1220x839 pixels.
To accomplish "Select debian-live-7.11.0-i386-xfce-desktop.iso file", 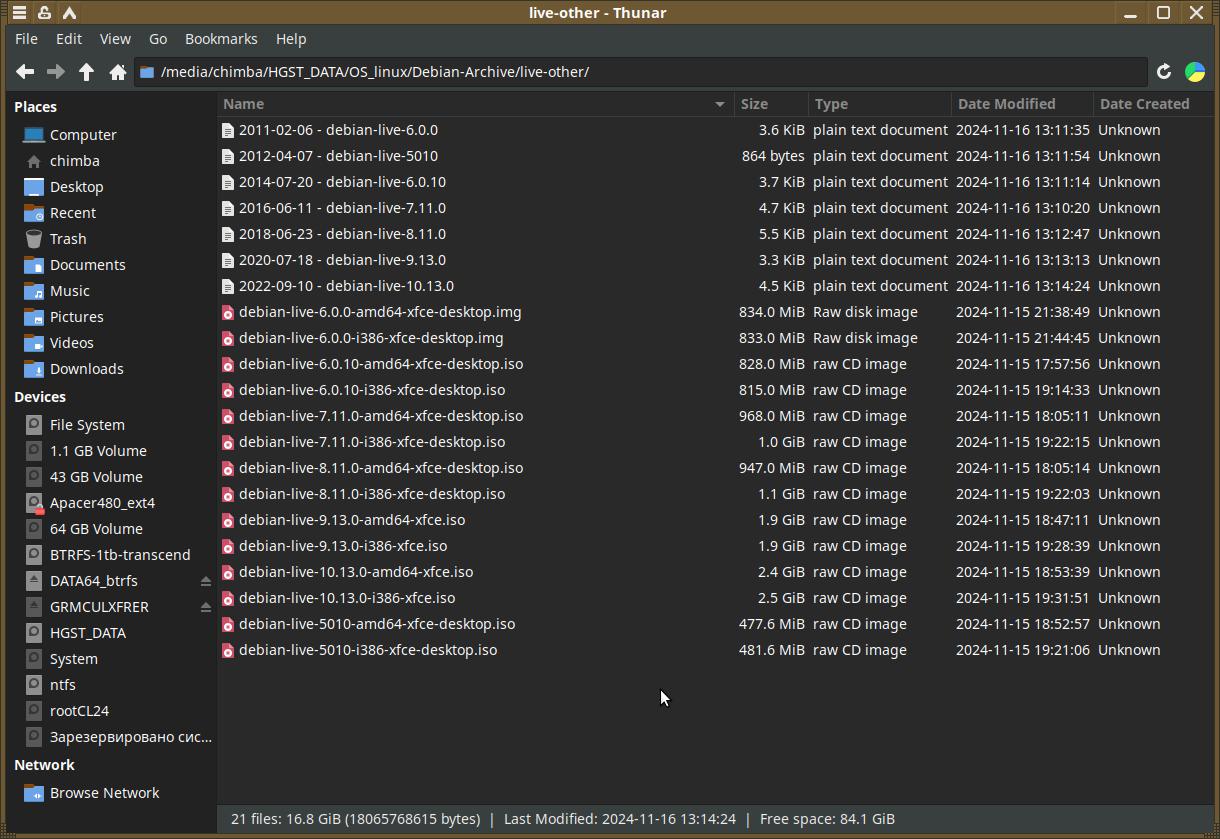I will [372, 442].
